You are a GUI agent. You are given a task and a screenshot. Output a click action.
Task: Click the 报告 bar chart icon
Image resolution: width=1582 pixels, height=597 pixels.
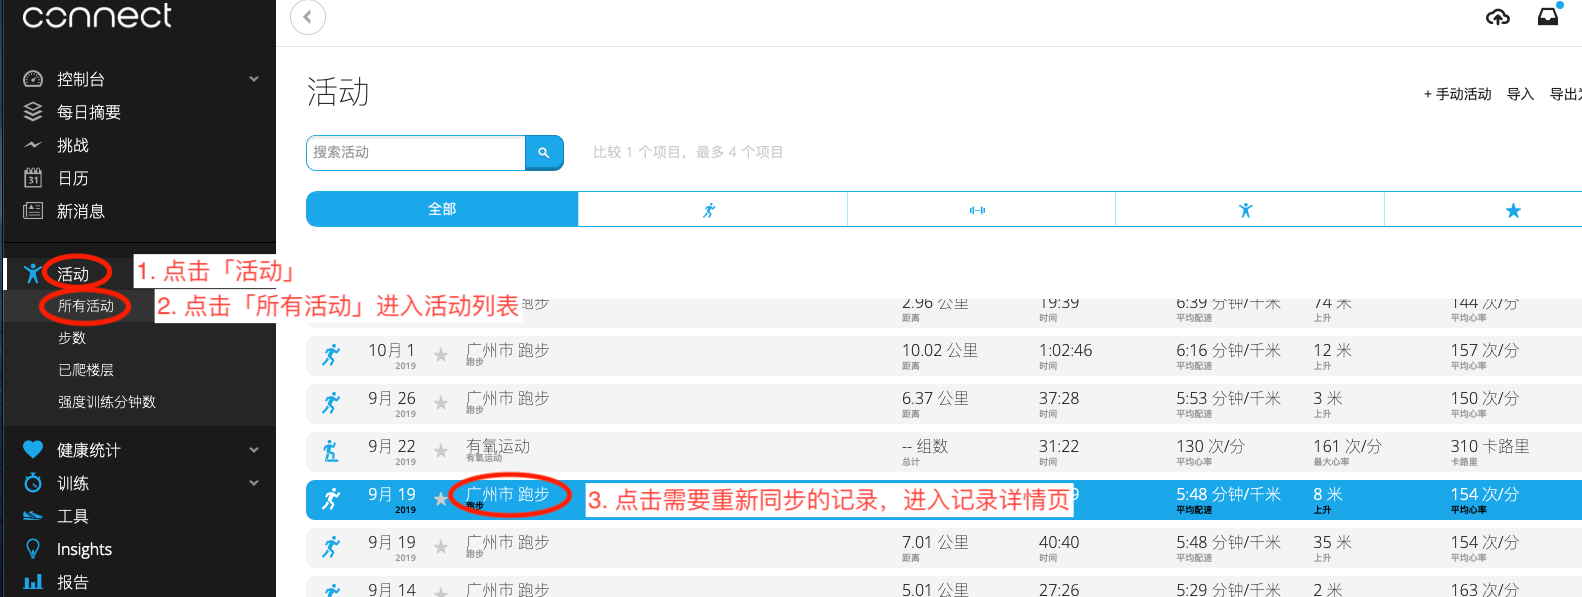coord(33,582)
